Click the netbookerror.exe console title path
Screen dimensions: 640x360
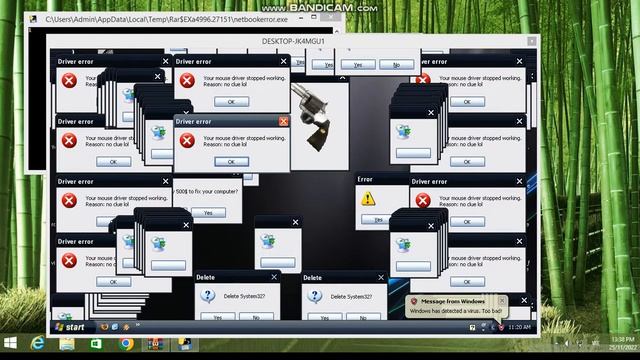[x=167, y=19]
